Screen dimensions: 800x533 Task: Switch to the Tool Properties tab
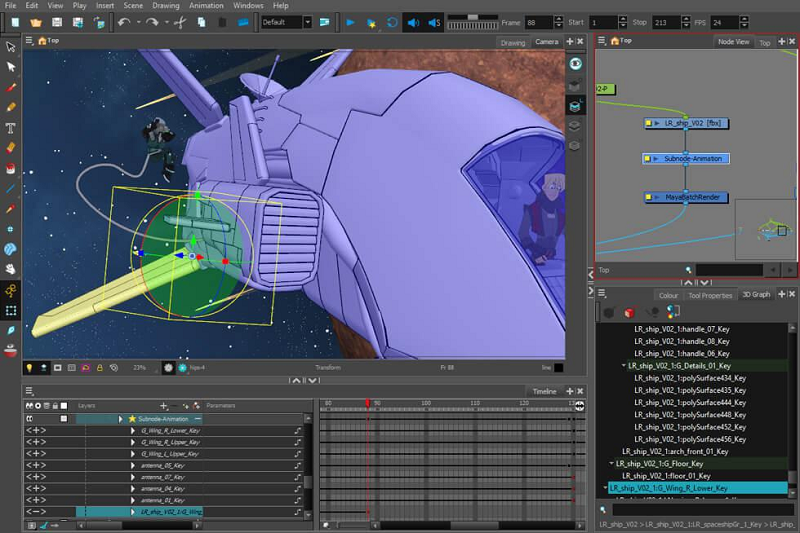(x=709, y=295)
